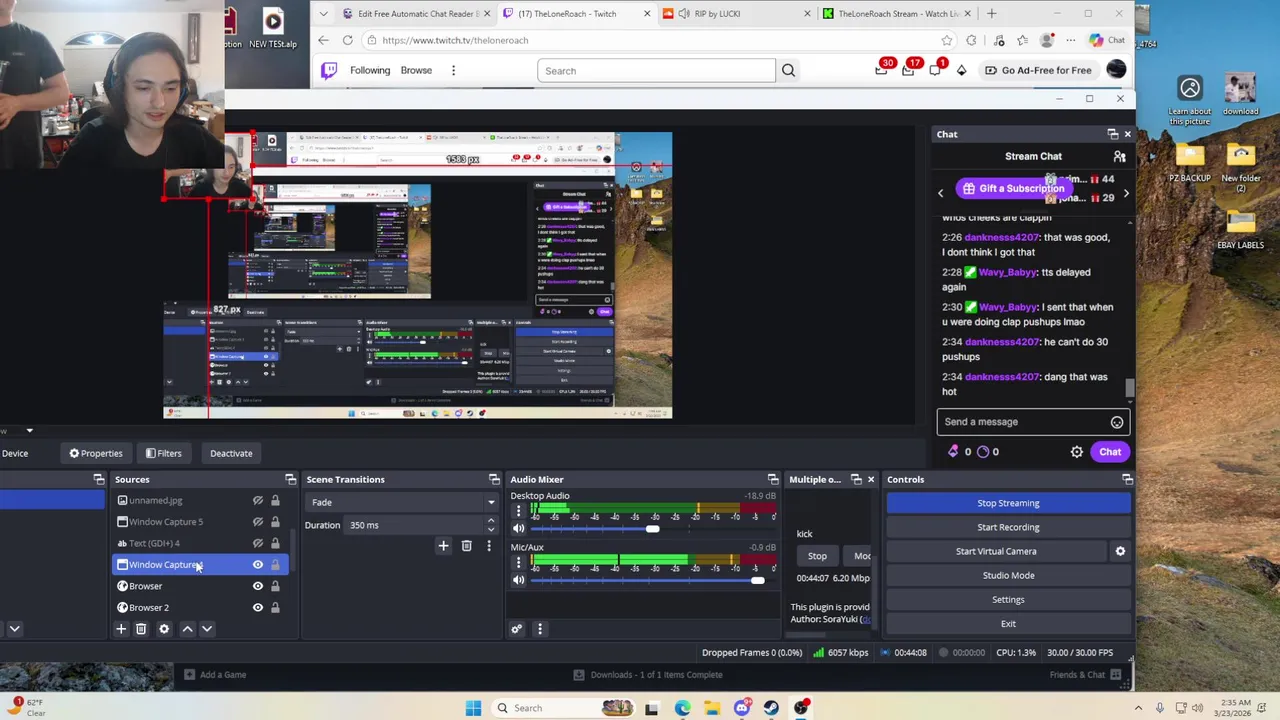
Task: Toggle lock on unnamed.jpg source
Action: pyautogui.click(x=275, y=500)
